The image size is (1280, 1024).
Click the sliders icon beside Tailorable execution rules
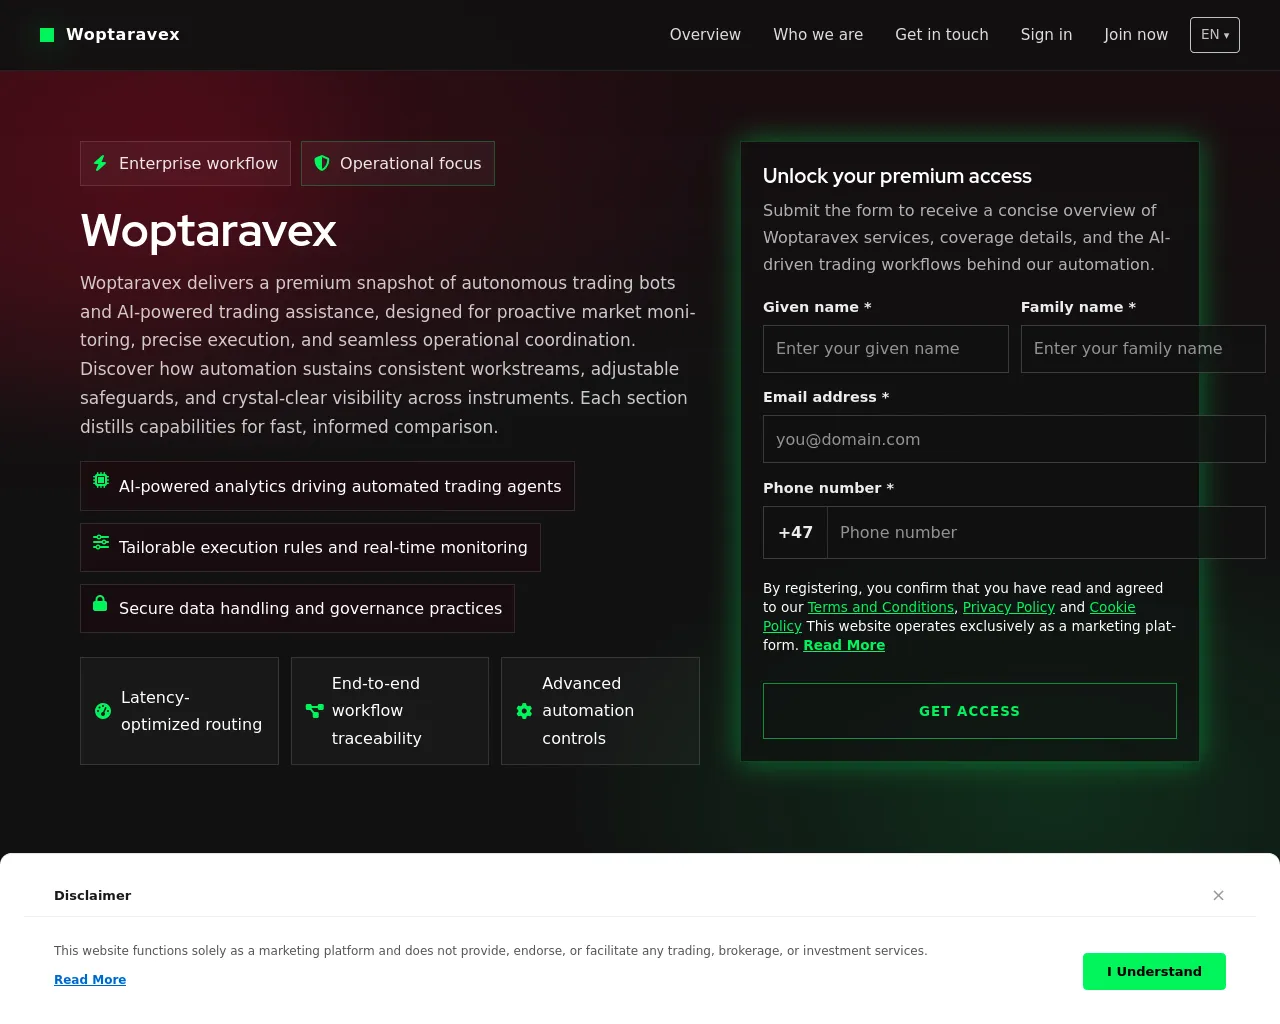[x=101, y=542]
